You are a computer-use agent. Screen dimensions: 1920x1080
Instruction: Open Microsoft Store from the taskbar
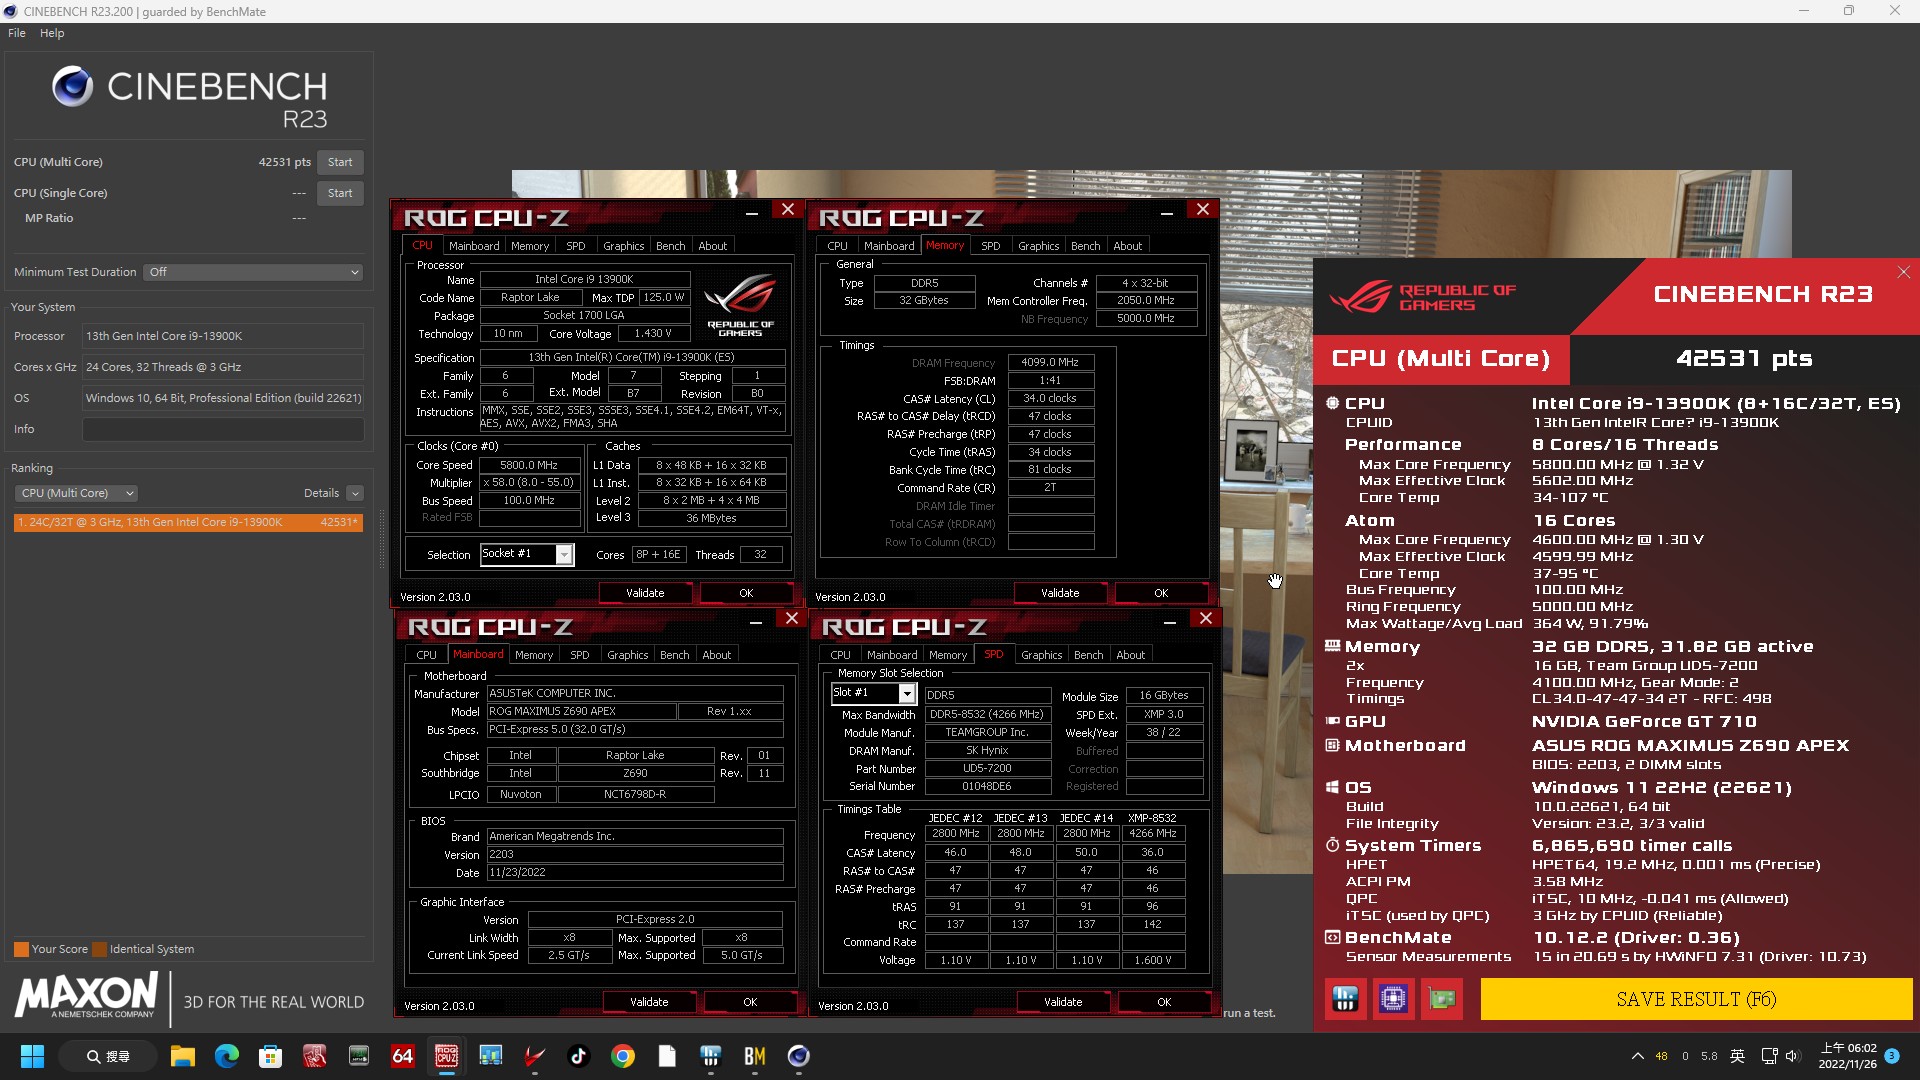(270, 1056)
